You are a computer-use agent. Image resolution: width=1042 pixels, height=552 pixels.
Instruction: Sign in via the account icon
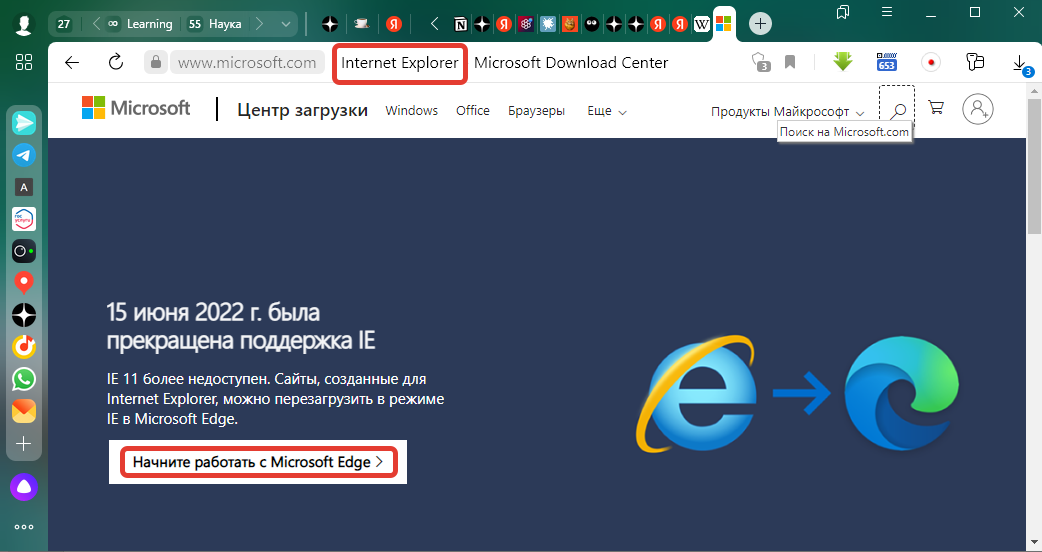(978, 108)
